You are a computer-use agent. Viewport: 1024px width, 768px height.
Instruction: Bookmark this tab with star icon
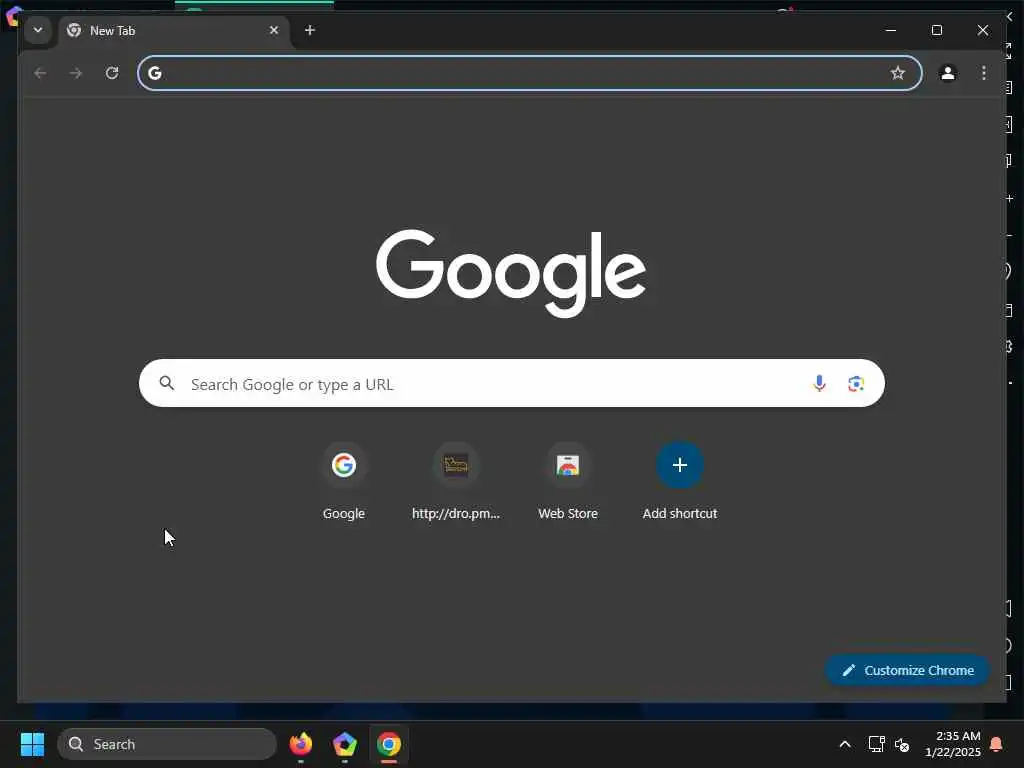[x=898, y=73]
